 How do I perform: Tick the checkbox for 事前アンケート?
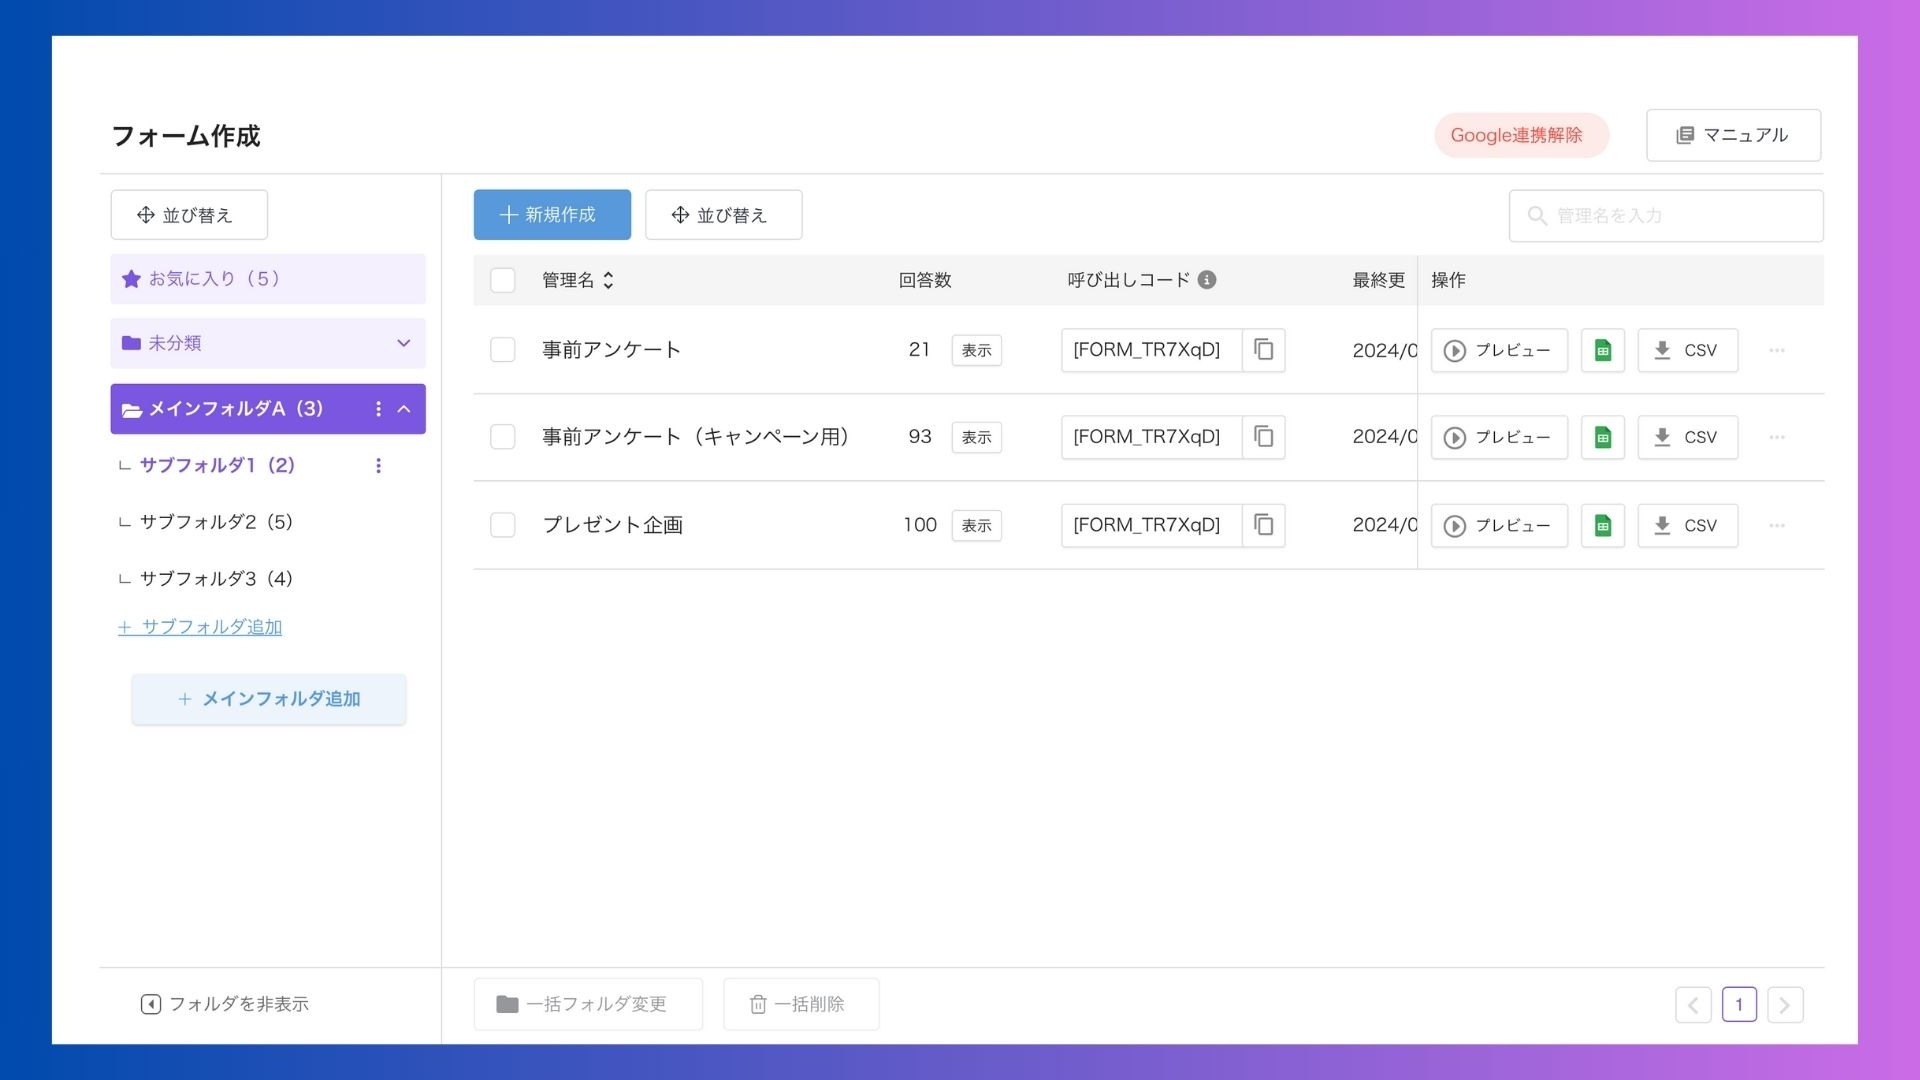pyautogui.click(x=503, y=350)
